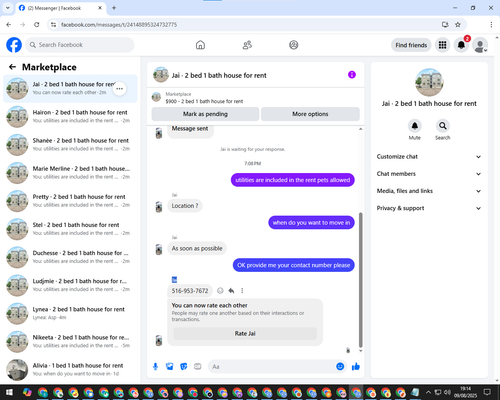
Task: Show hidden system tray icons
Action: click(x=428, y=392)
